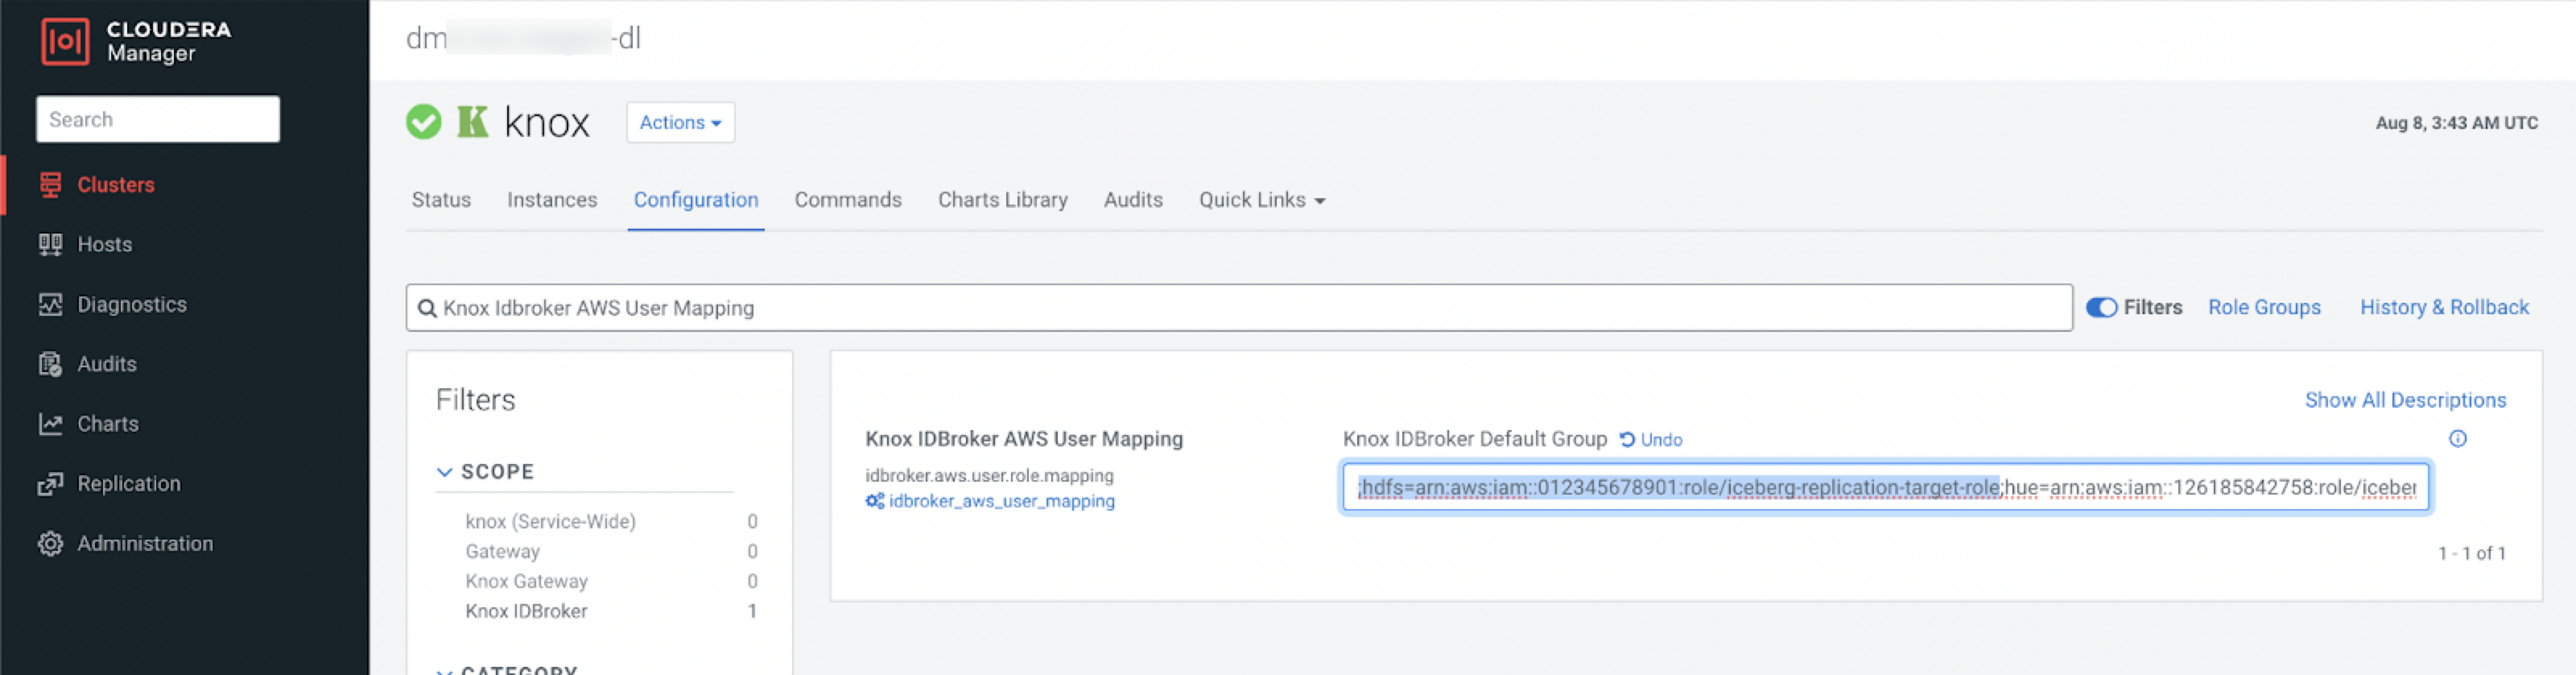Image resolution: width=2576 pixels, height=675 pixels.
Task: Click the Undo arrow icon
Action: (x=1627, y=439)
